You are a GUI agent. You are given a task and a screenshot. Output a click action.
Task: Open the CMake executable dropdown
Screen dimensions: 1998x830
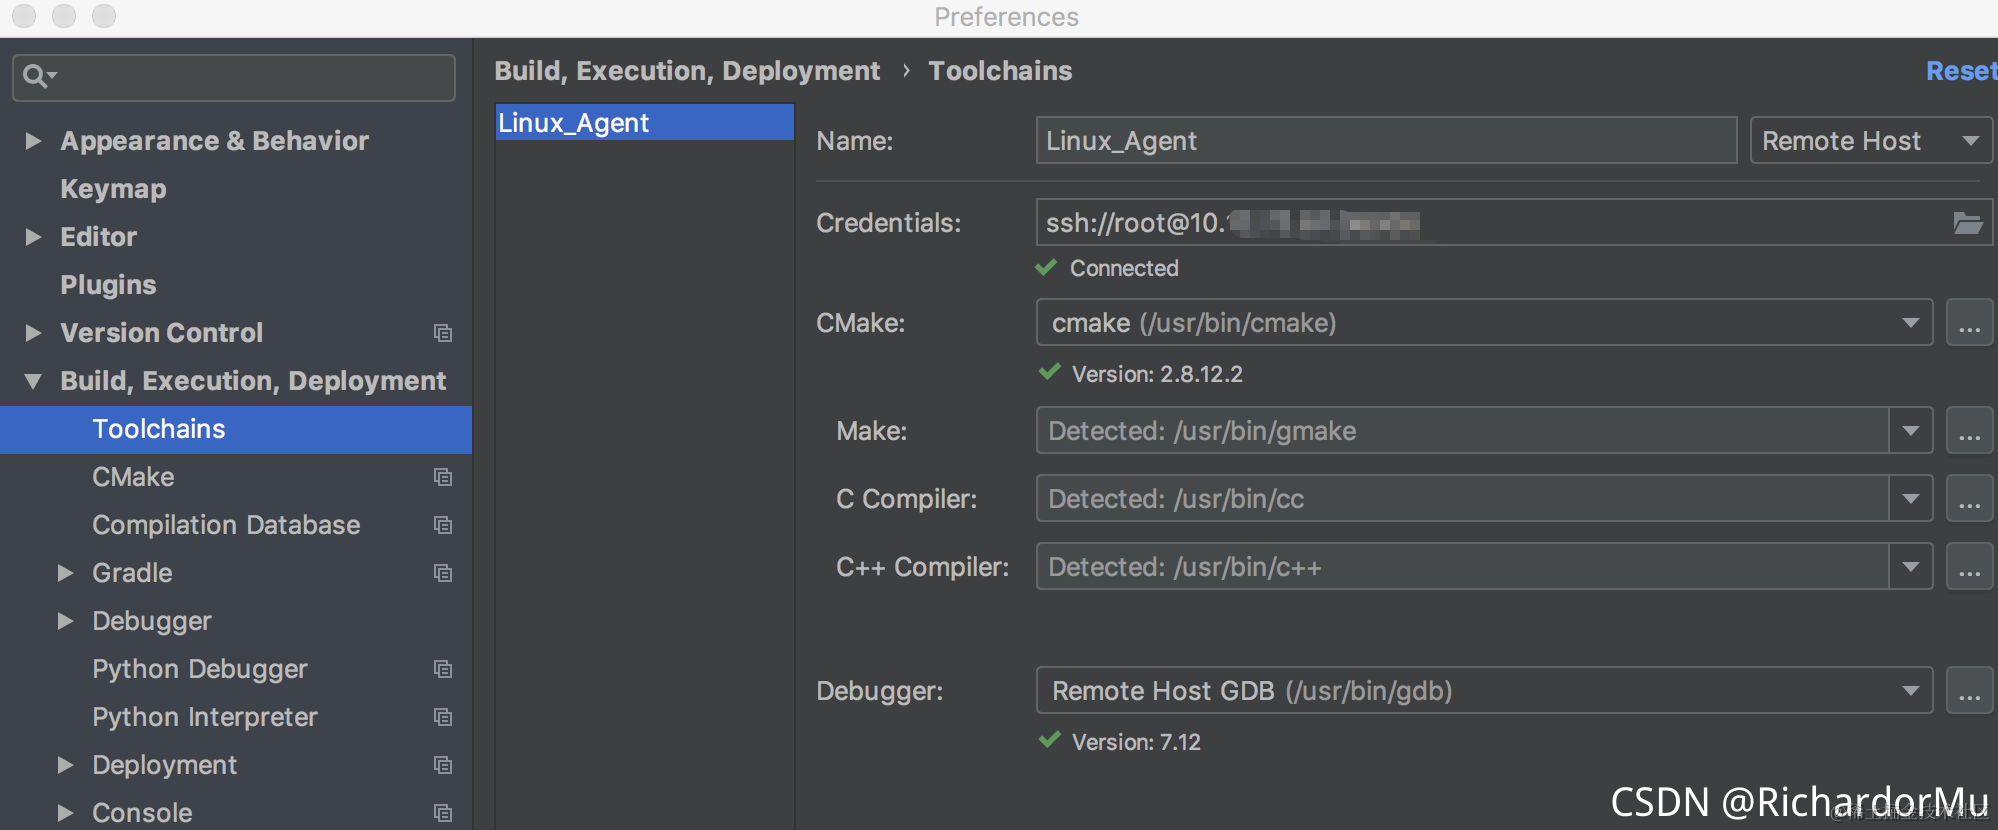(x=1910, y=323)
